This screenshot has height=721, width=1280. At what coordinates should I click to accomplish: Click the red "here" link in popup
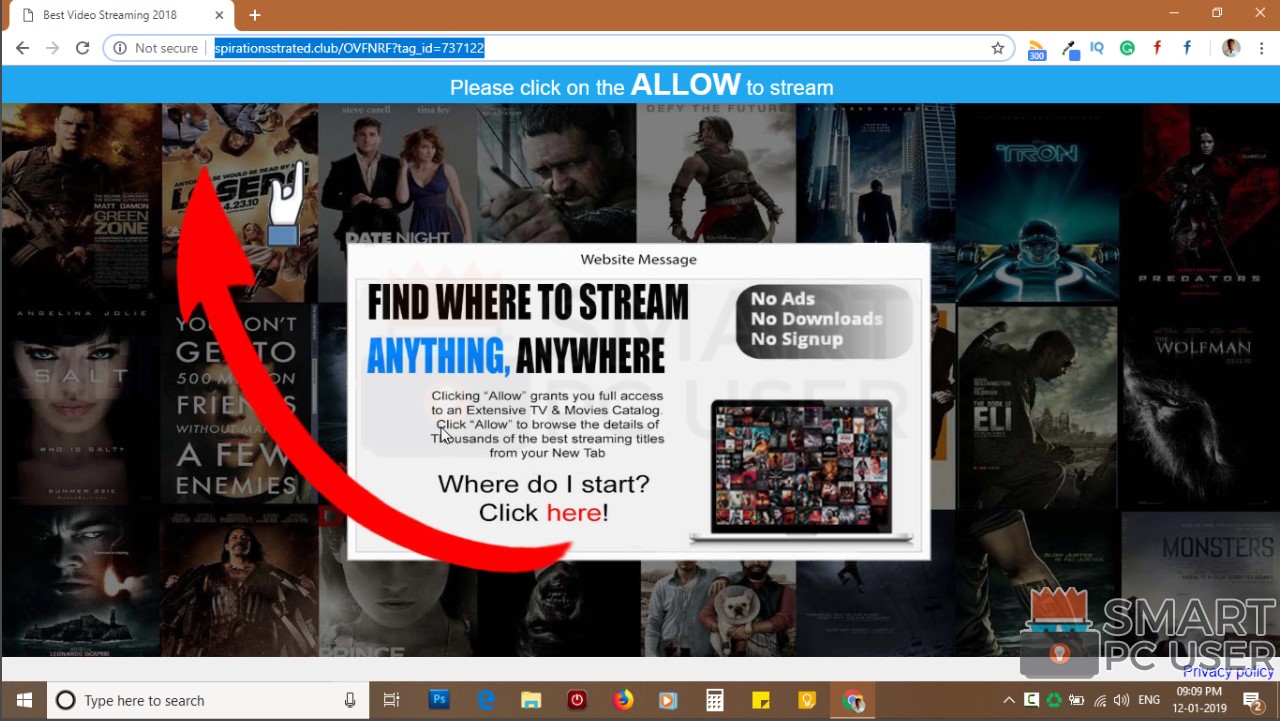[x=573, y=513]
